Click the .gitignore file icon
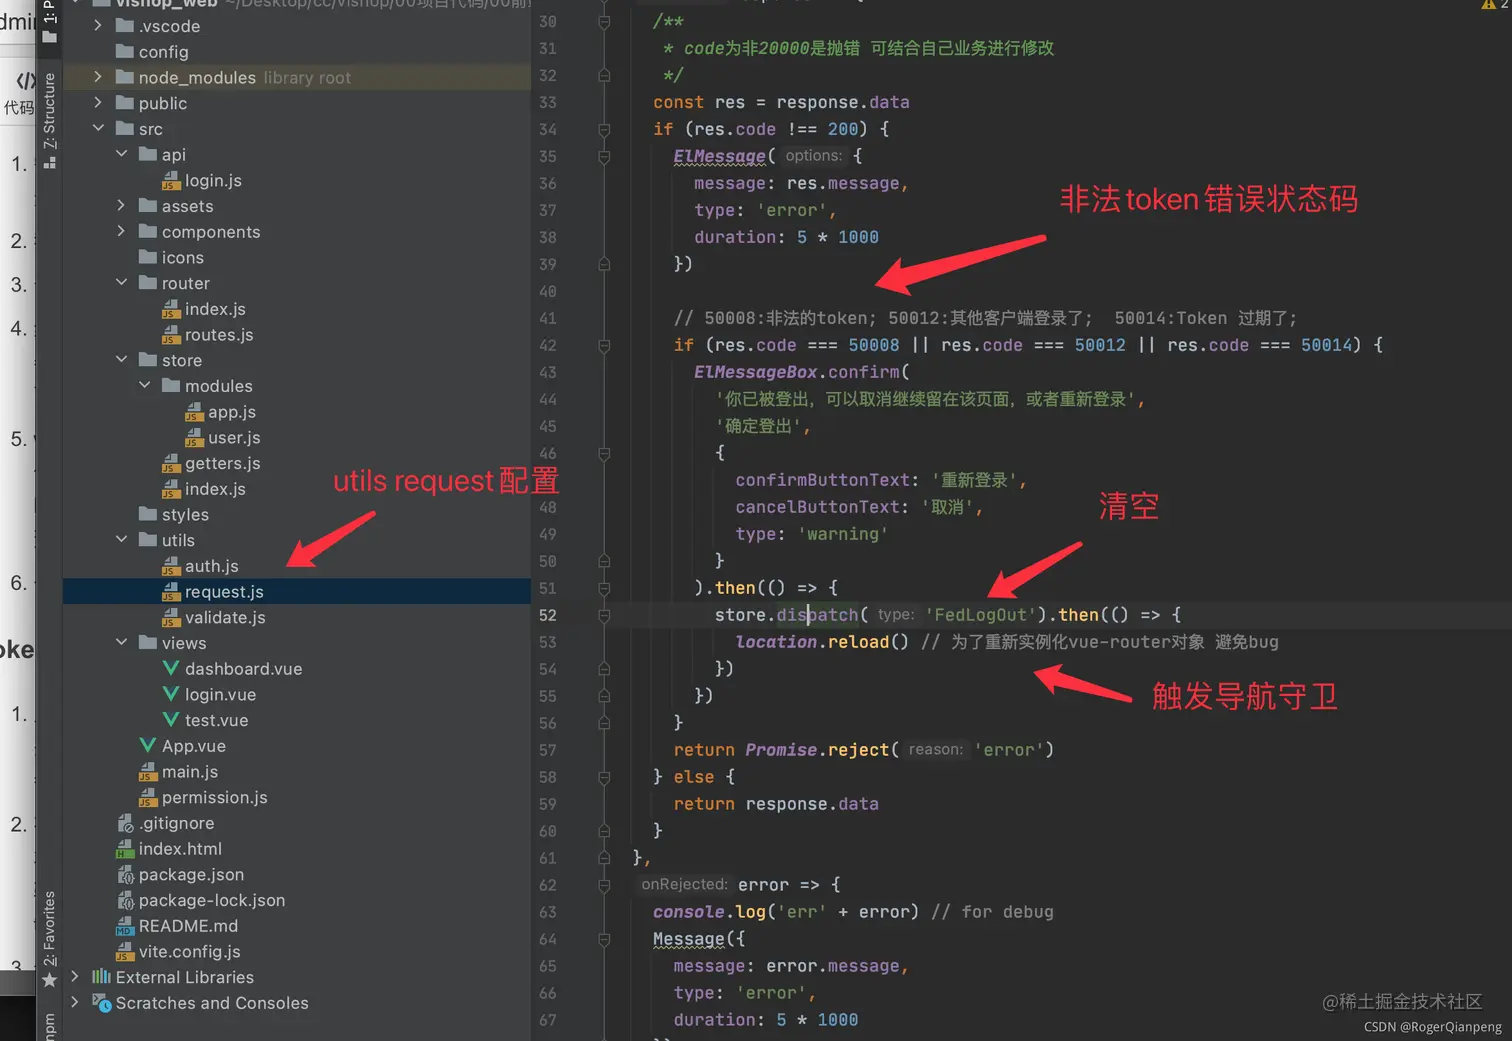 point(125,824)
